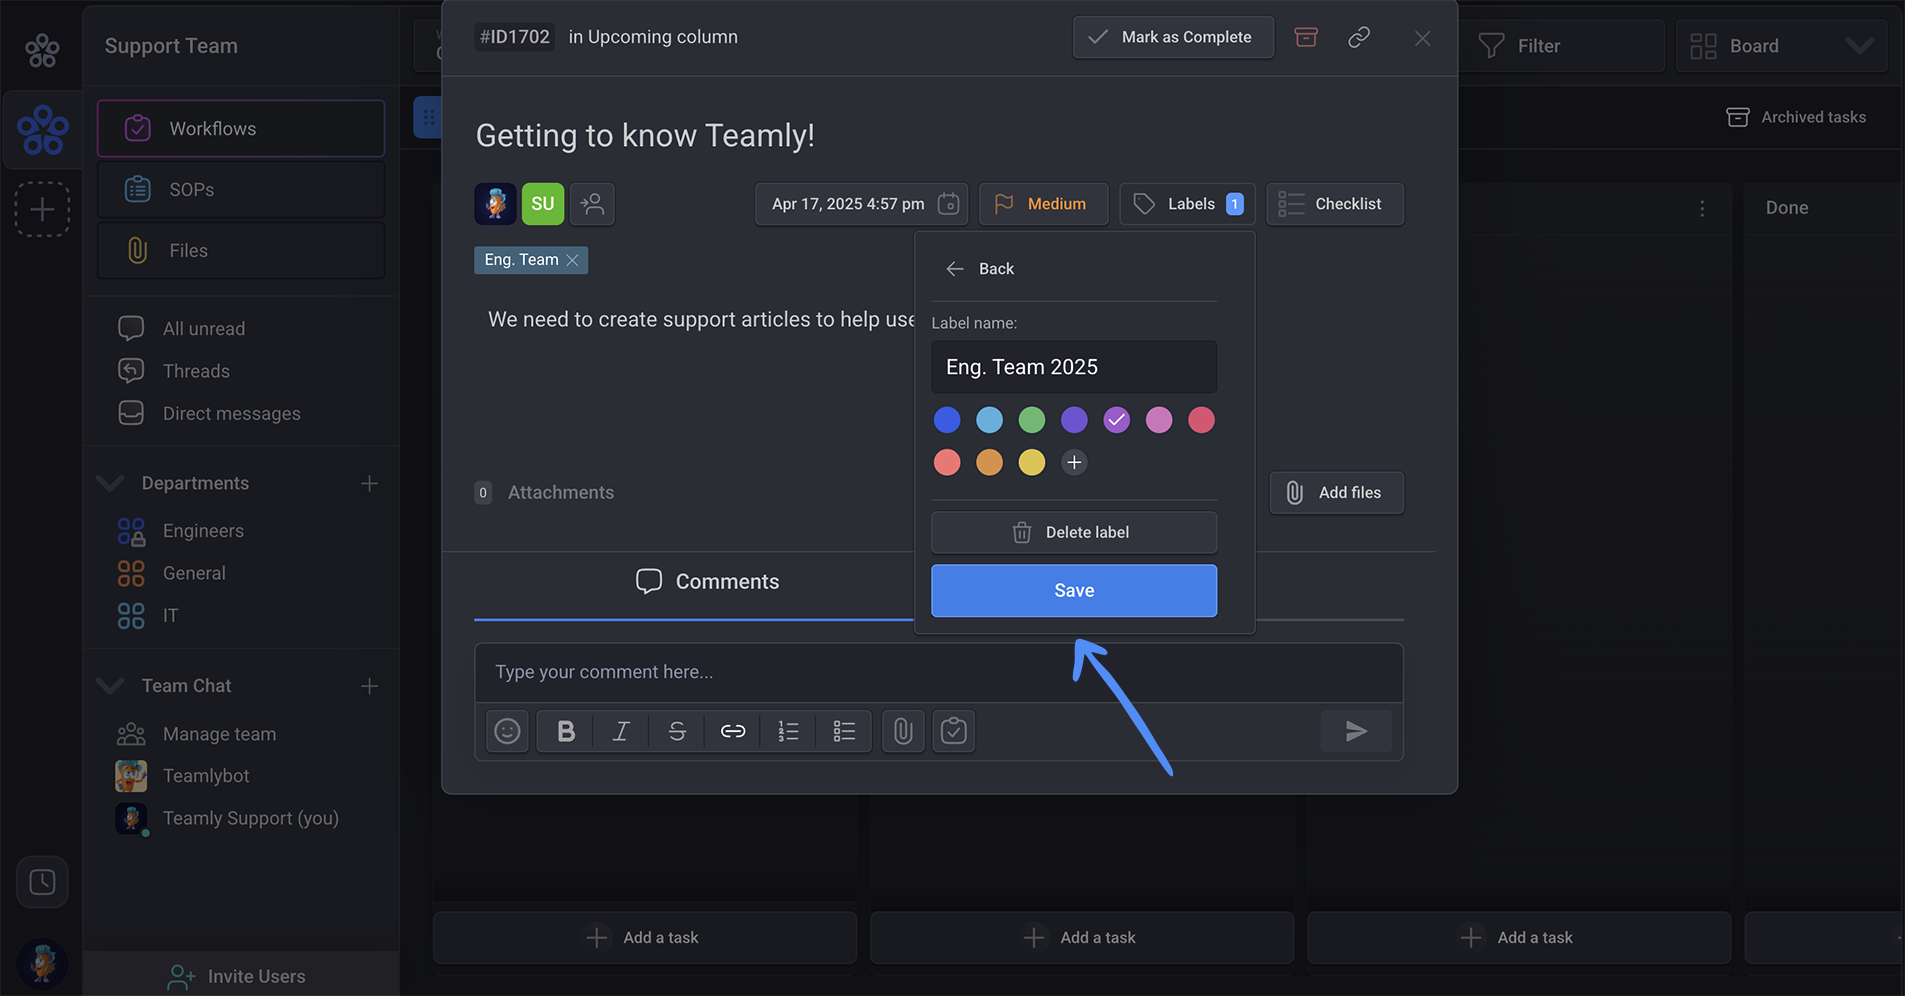
Task: Close the task detail modal
Action: pos(1422,38)
